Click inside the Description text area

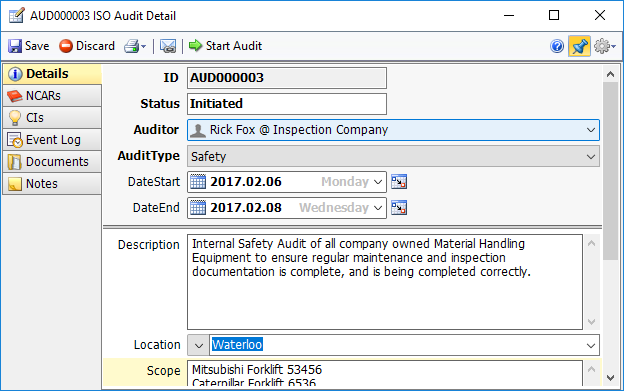click(x=385, y=282)
